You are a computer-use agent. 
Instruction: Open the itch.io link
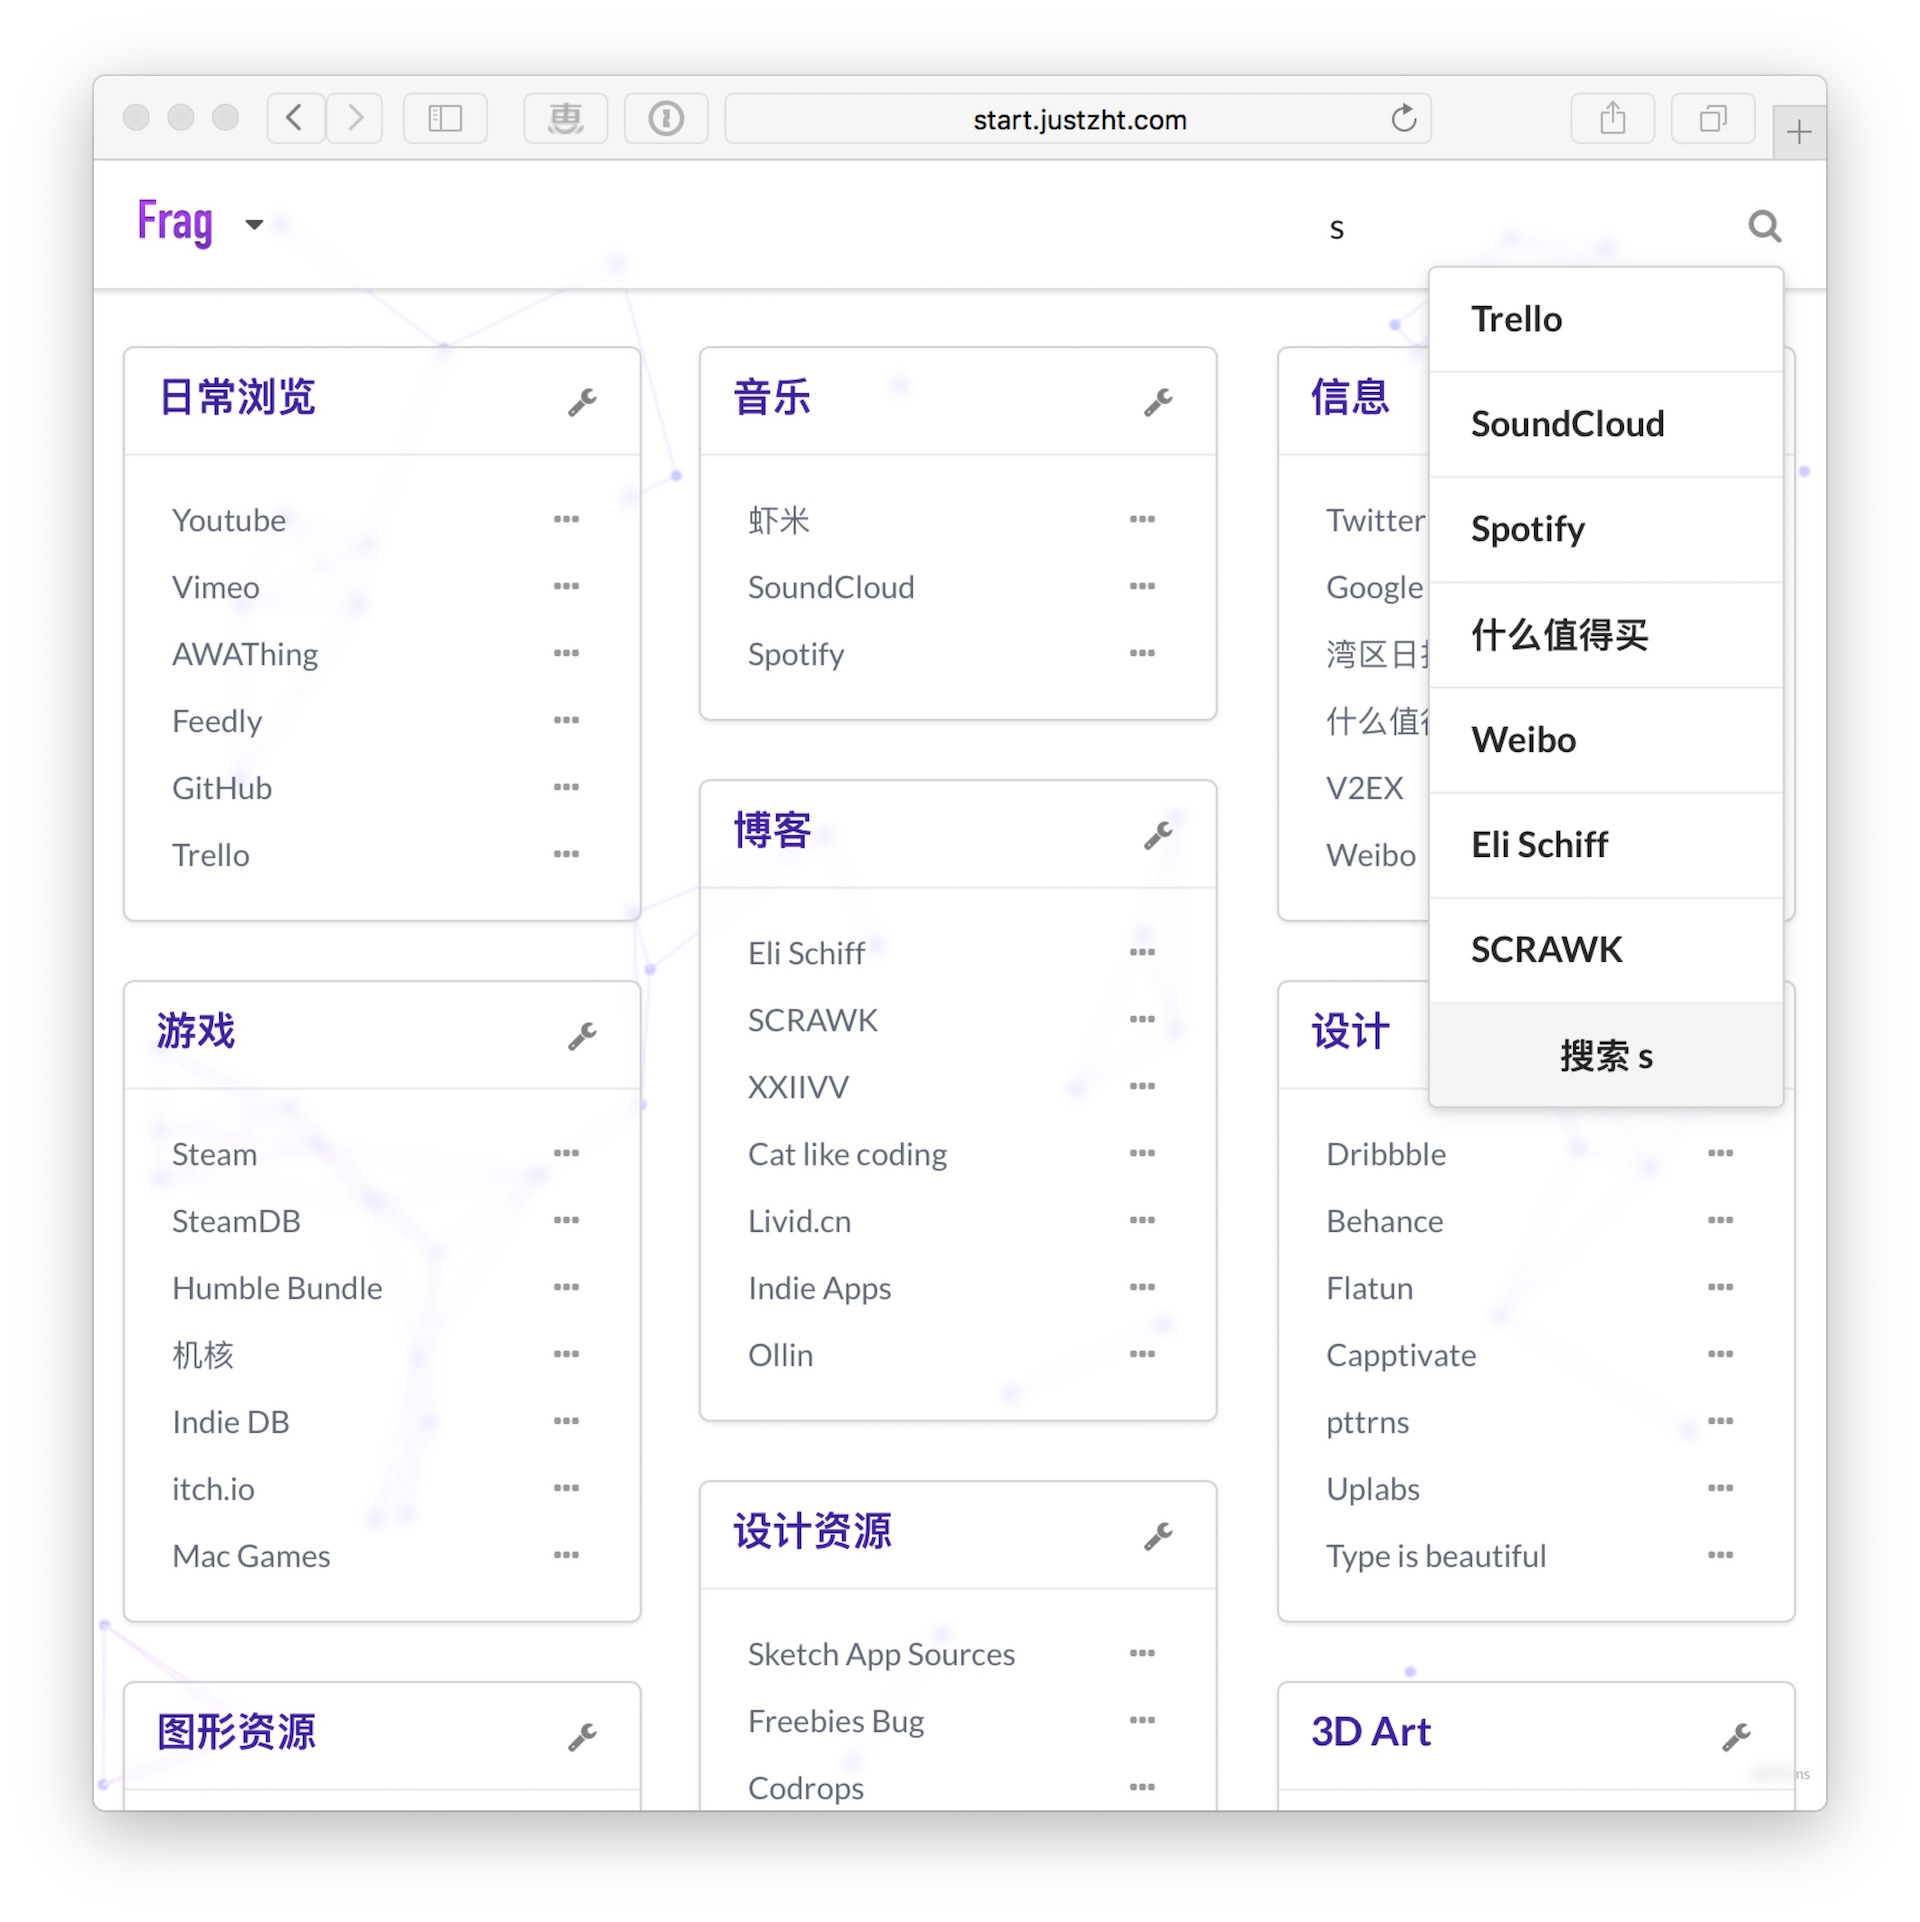pos(213,1489)
